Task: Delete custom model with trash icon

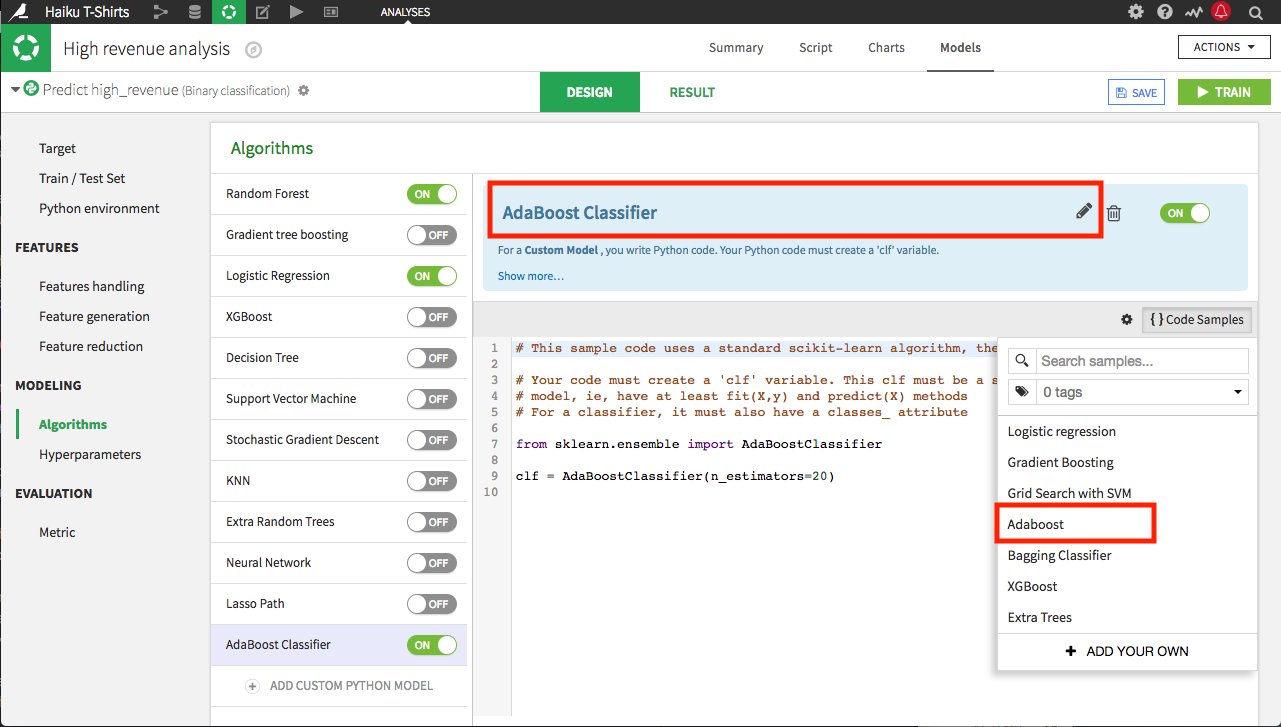Action: tap(1114, 212)
